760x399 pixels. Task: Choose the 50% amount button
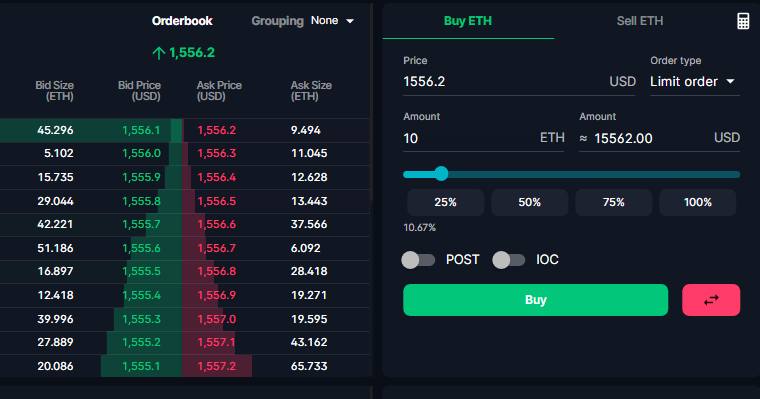click(x=529, y=202)
